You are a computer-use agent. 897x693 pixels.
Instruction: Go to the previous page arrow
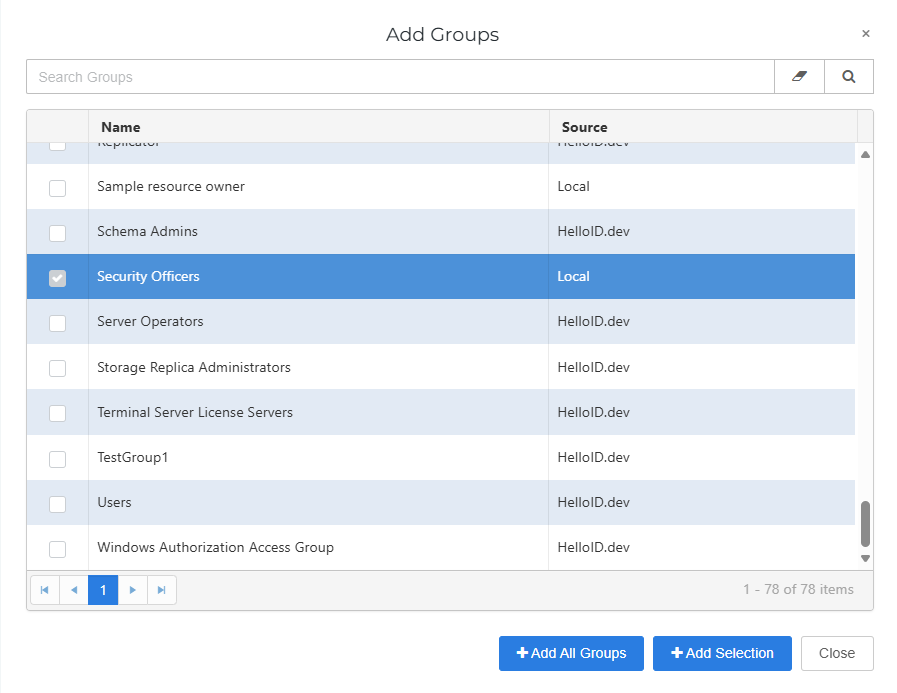point(74,590)
